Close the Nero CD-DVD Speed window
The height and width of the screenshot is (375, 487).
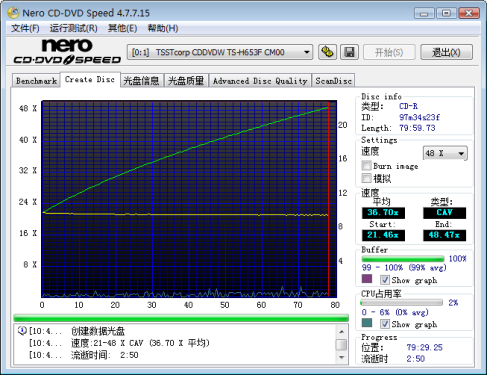pos(469,13)
